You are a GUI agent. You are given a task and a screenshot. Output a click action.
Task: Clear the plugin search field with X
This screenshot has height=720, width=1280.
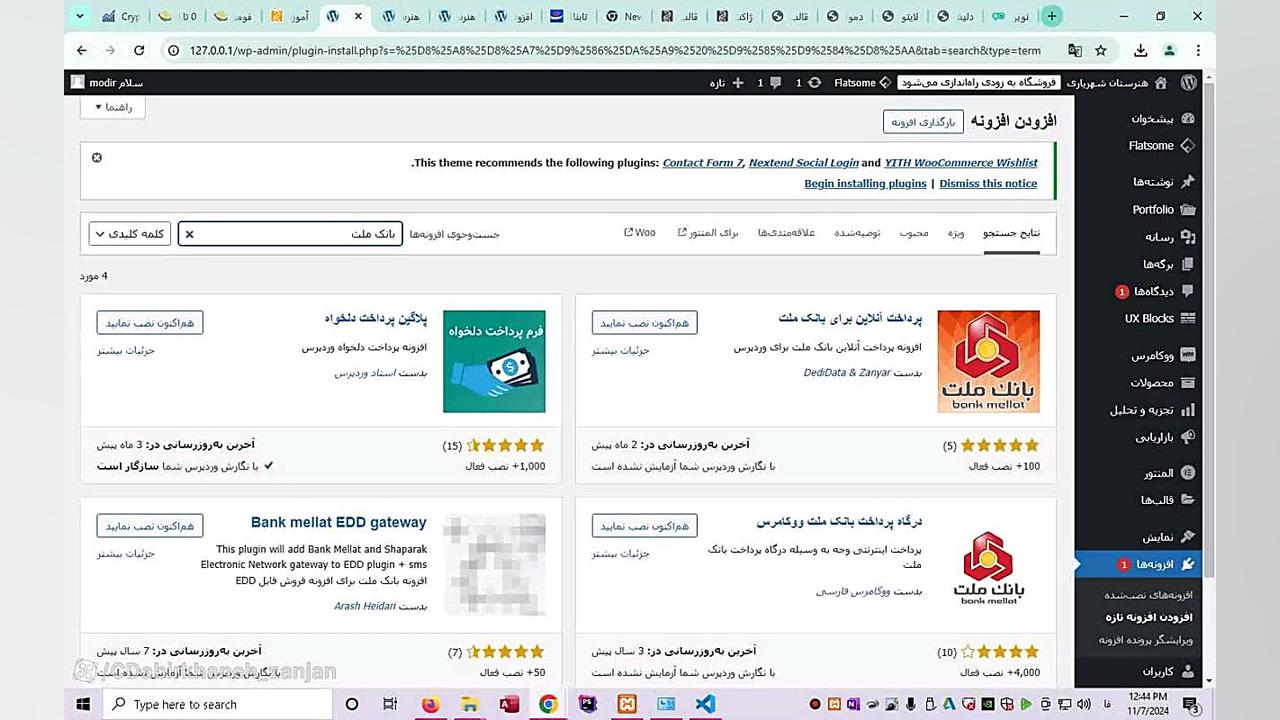click(189, 234)
